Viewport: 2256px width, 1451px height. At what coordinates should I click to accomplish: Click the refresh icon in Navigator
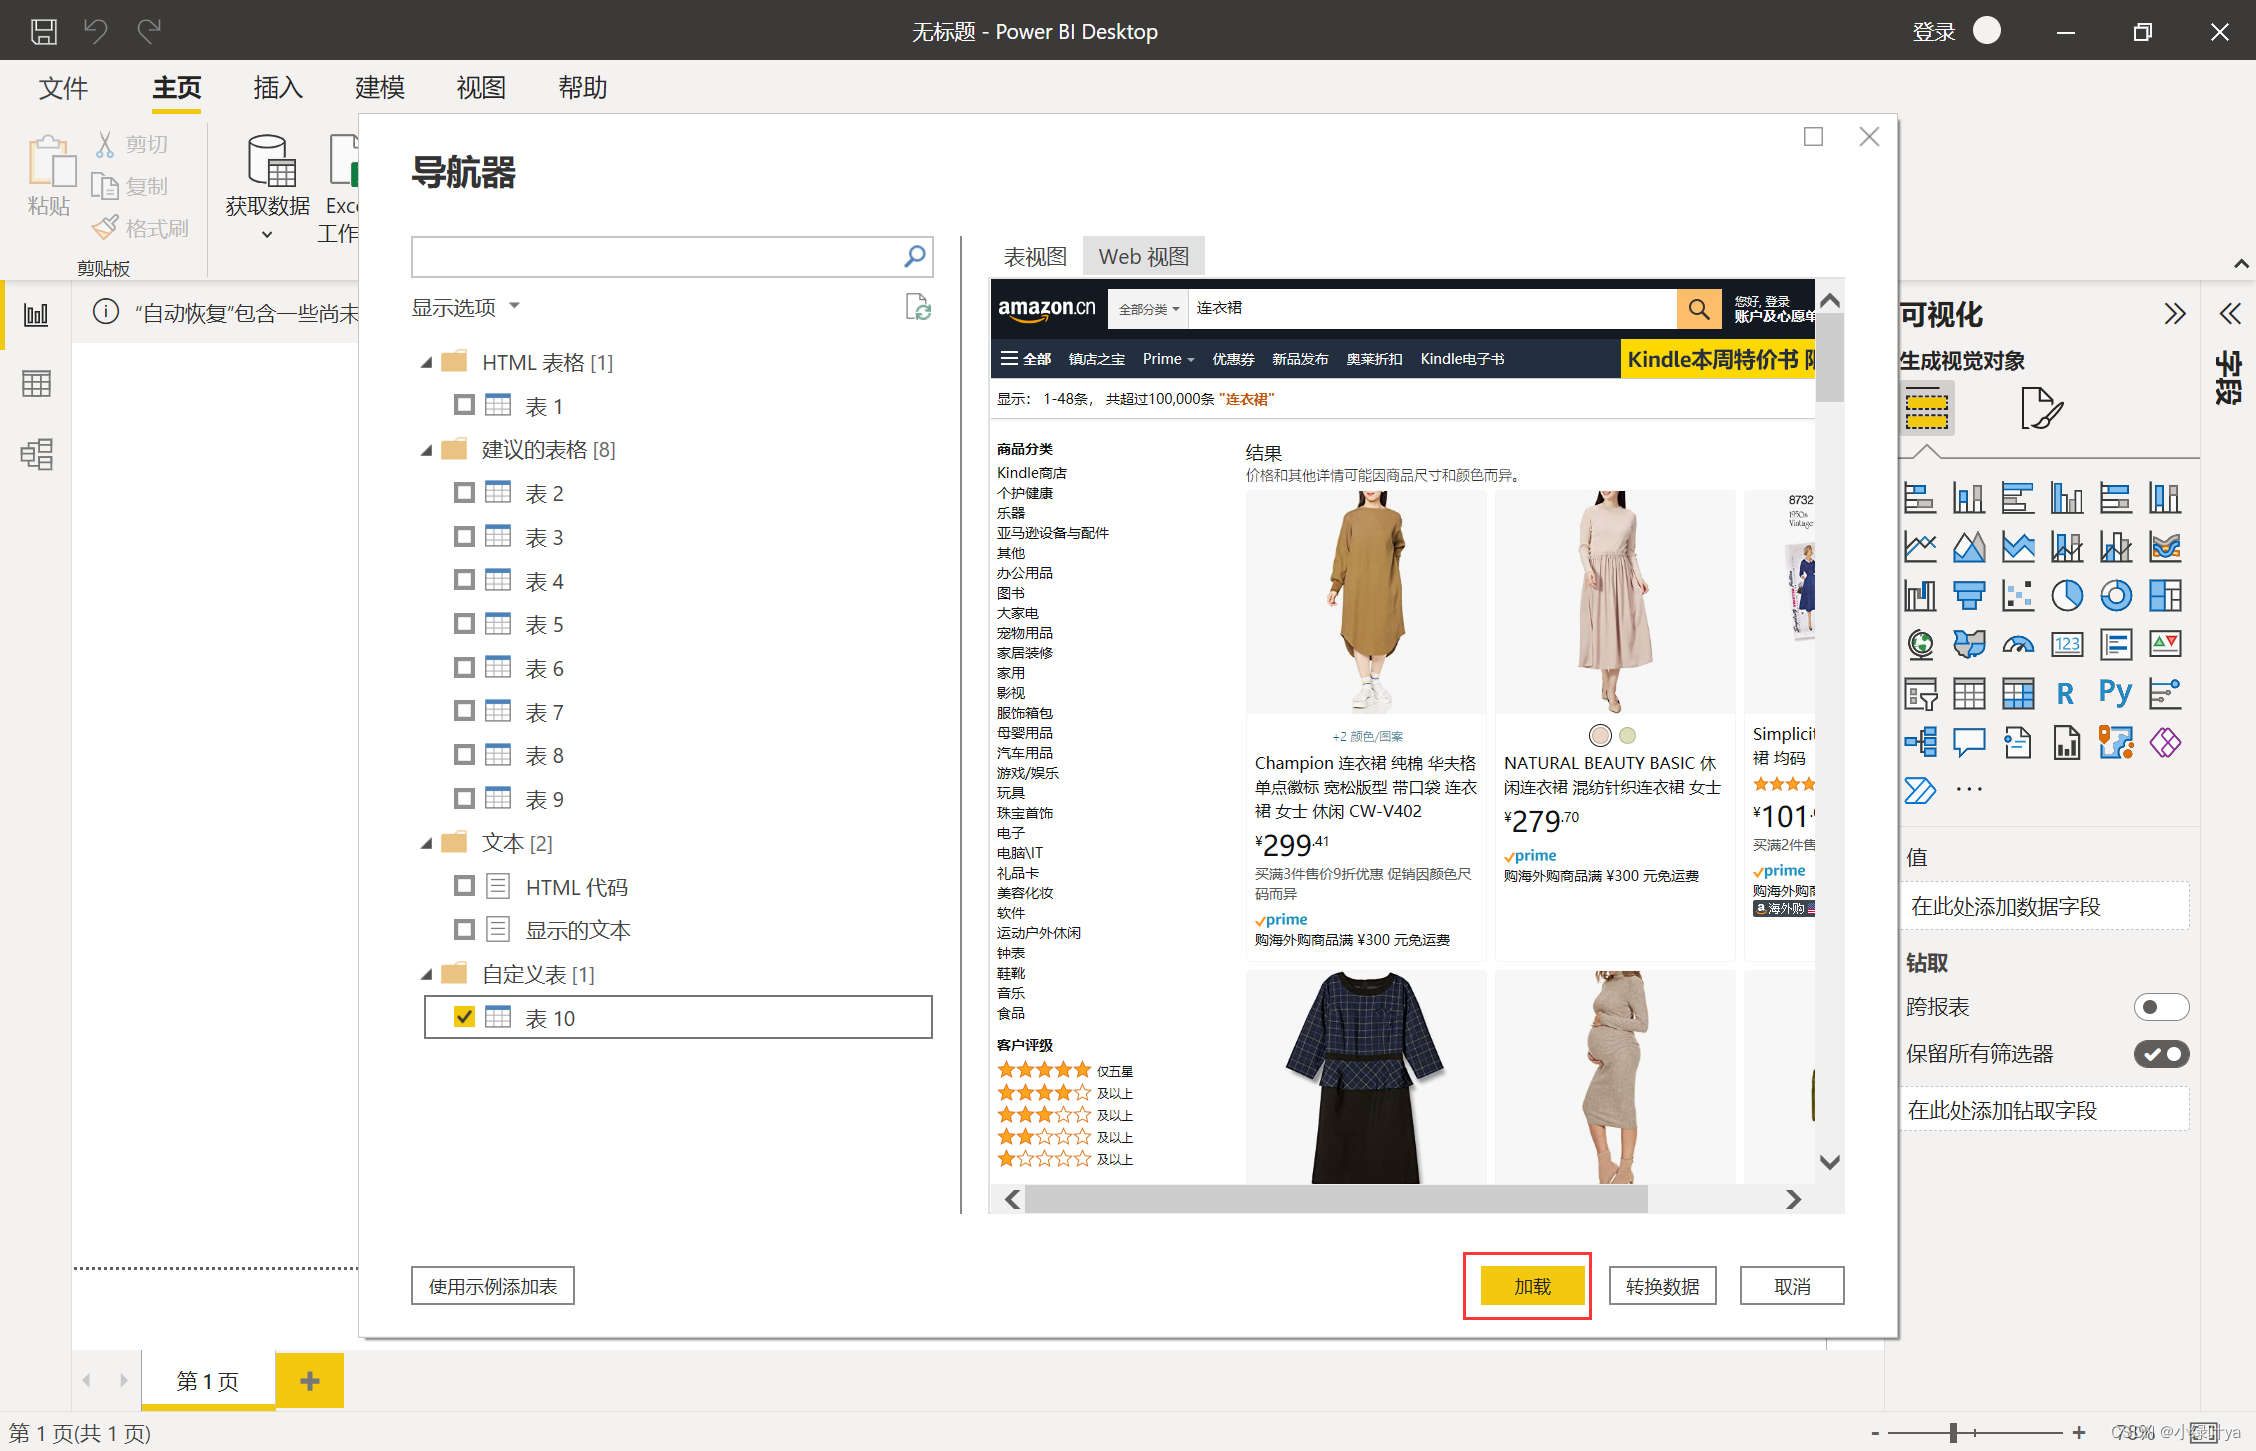pyautogui.click(x=917, y=307)
